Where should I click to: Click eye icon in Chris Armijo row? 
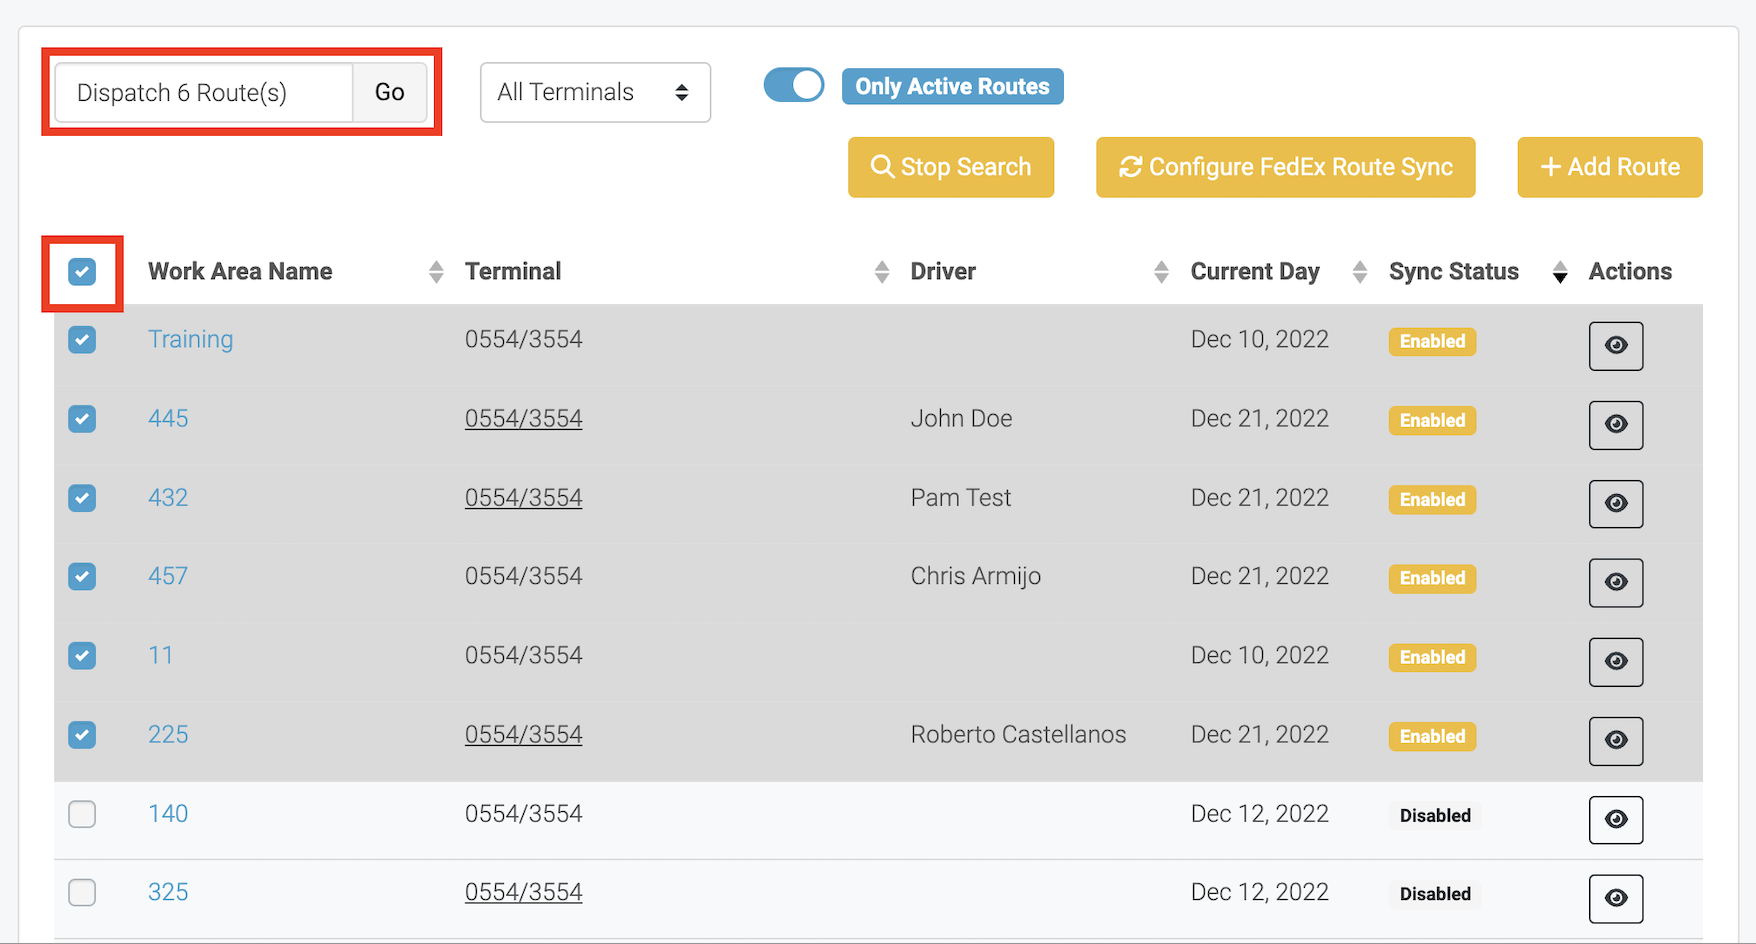coord(1615,583)
